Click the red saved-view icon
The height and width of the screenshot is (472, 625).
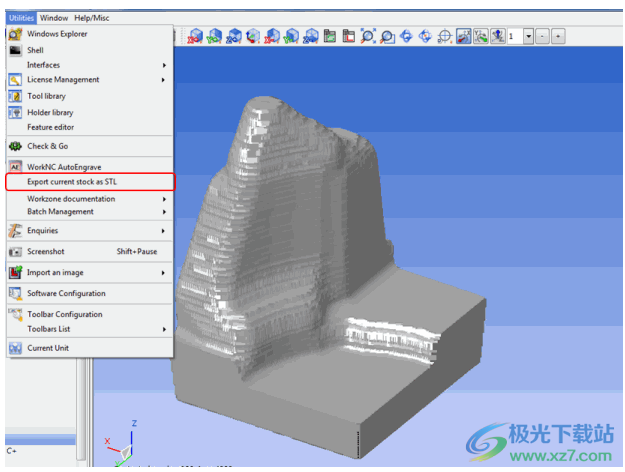[x=349, y=36]
